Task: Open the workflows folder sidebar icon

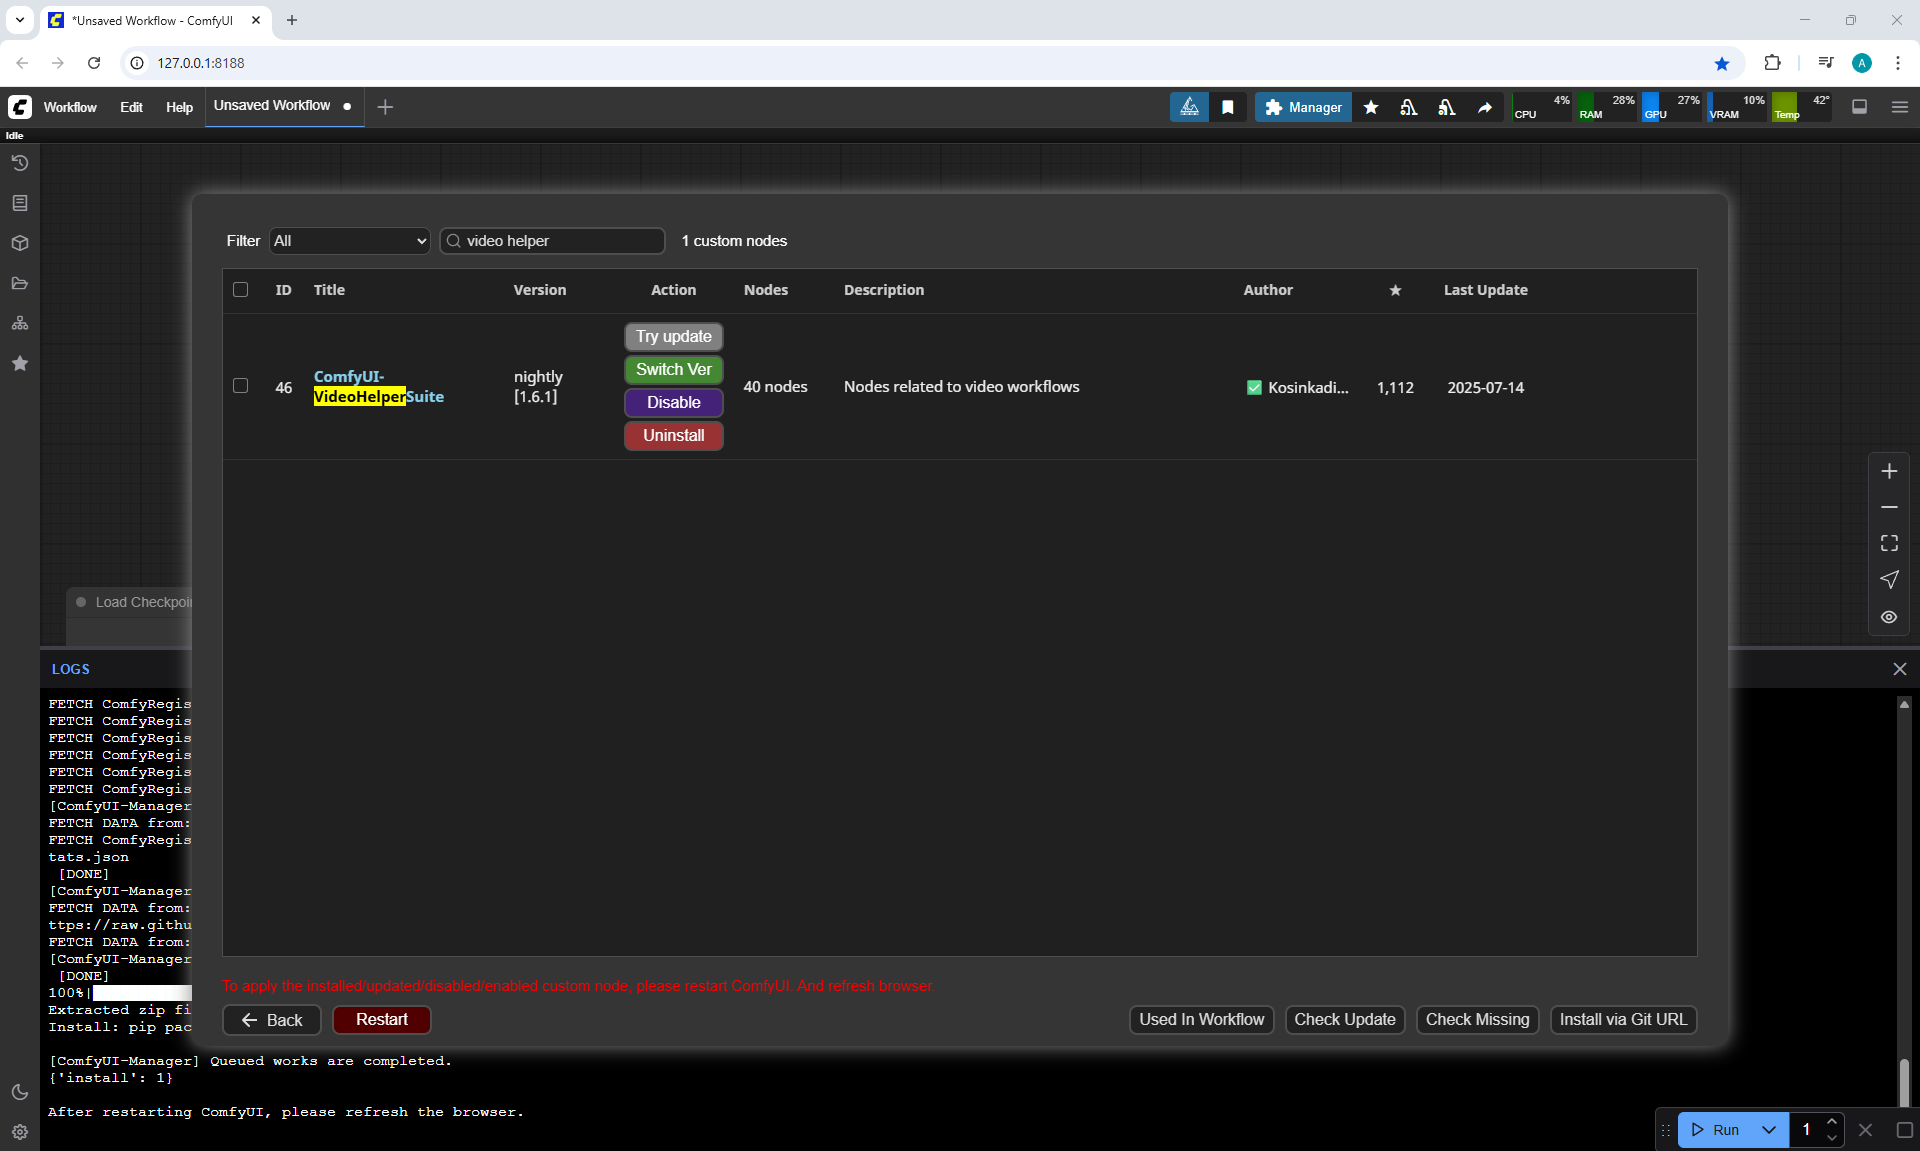Action: tap(19, 283)
